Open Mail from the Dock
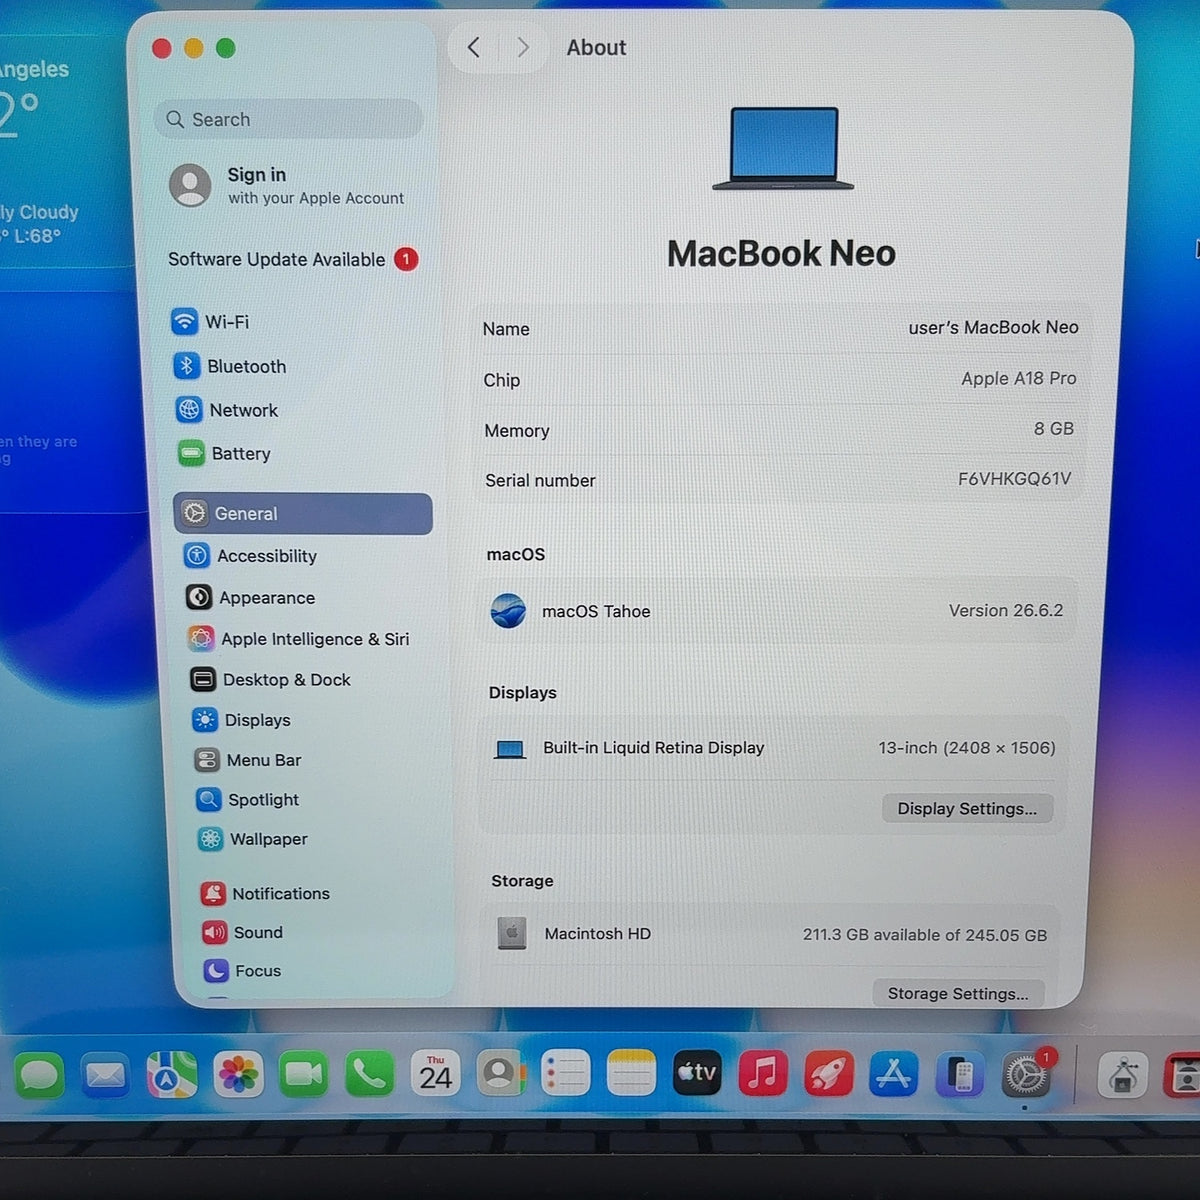1200x1200 pixels. (x=105, y=1075)
